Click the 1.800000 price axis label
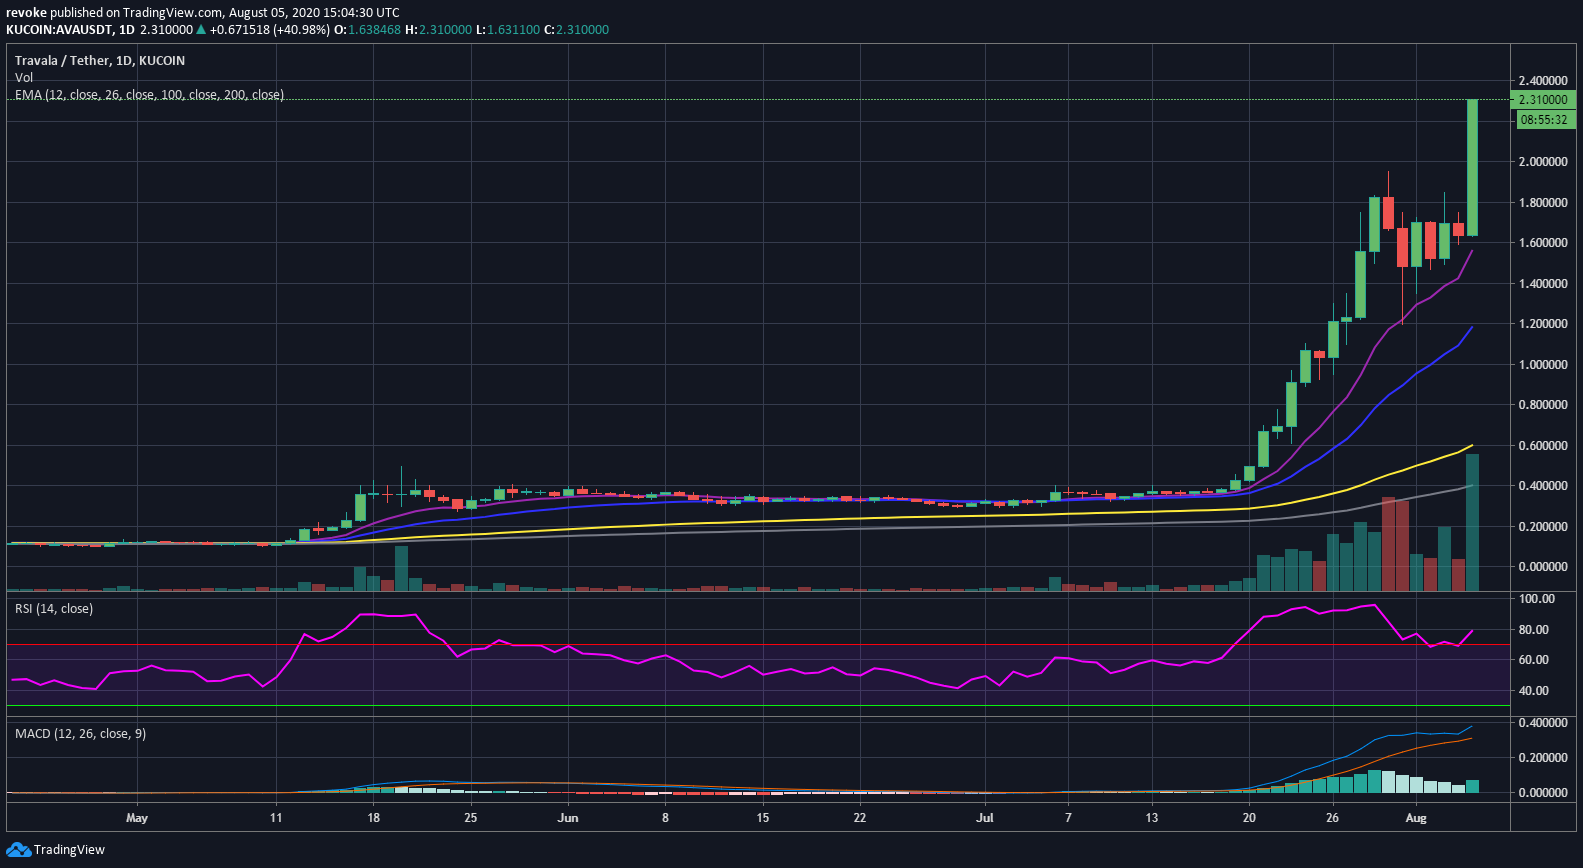The height and width of the screenshot is (868, 1583). pyautogui.click(x=1543, y=203)
